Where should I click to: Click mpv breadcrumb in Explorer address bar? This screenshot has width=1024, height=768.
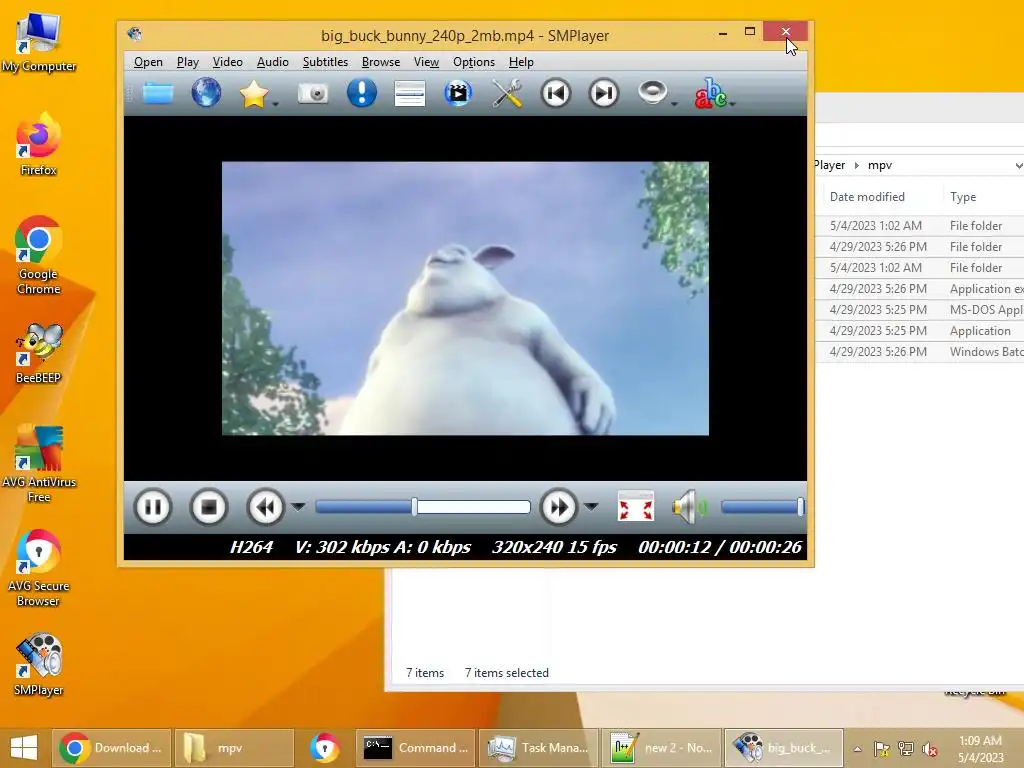[x=880, y=165]
